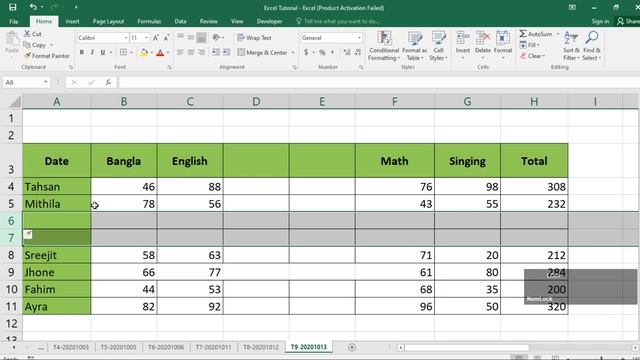Image resolution: width=640 pixels, height=360 pixels.
Task: Open the File menu tab
Action: point(13,21)
